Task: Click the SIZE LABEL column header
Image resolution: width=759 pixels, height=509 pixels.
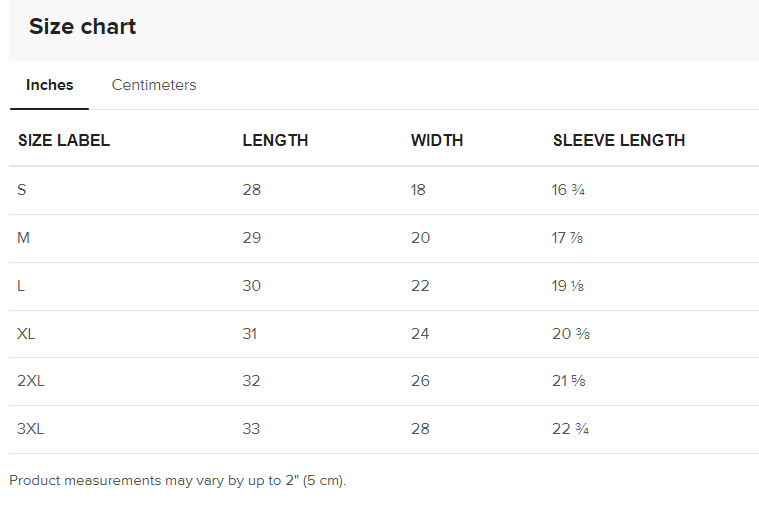Action: (x=64, y=141)
